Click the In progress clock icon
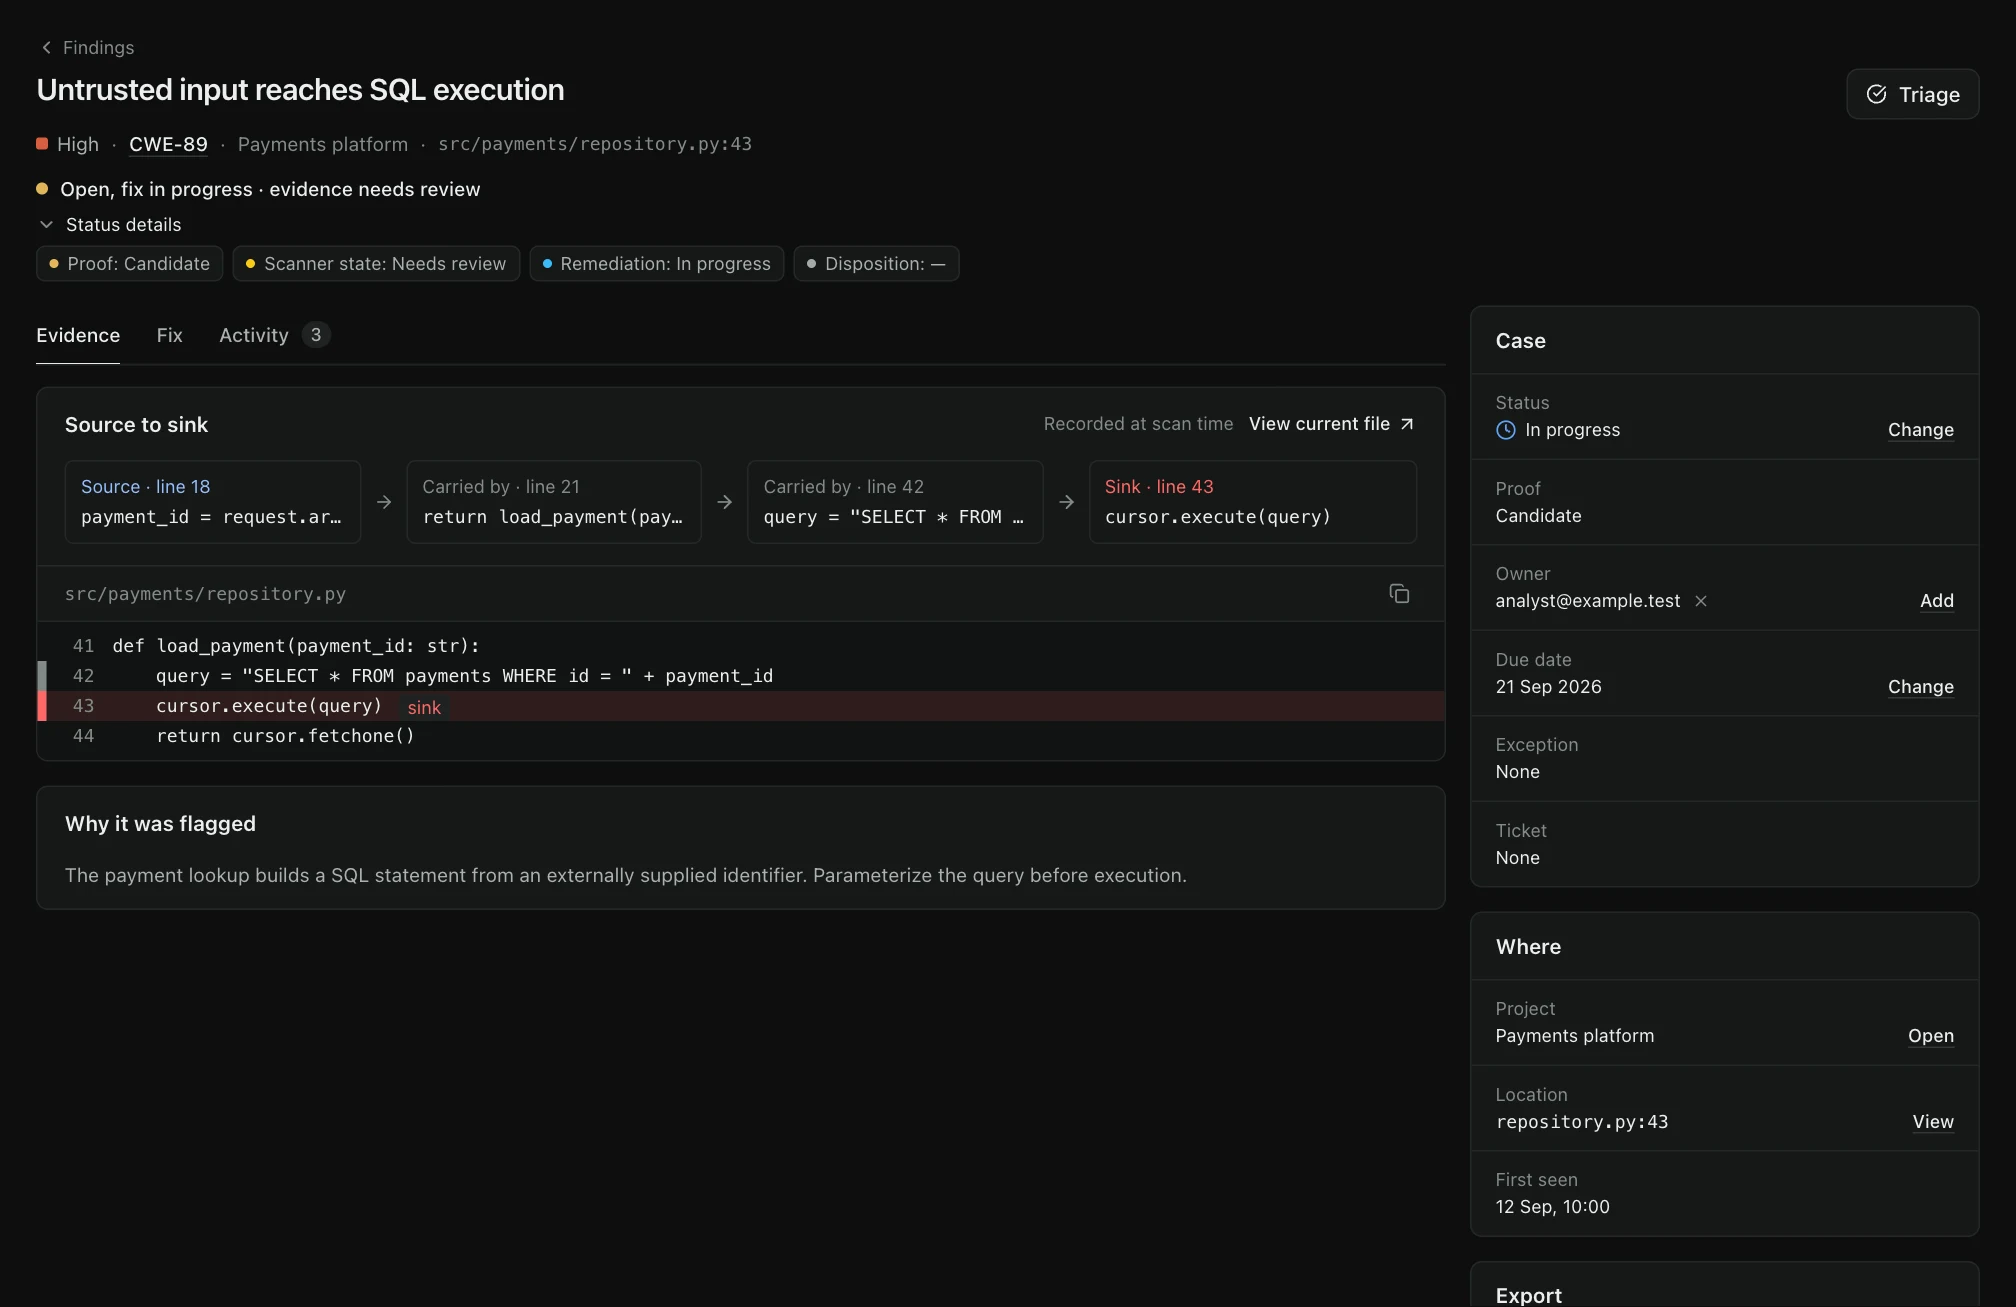This screenshot has height=1307, width=2016. click(1505, 430)
